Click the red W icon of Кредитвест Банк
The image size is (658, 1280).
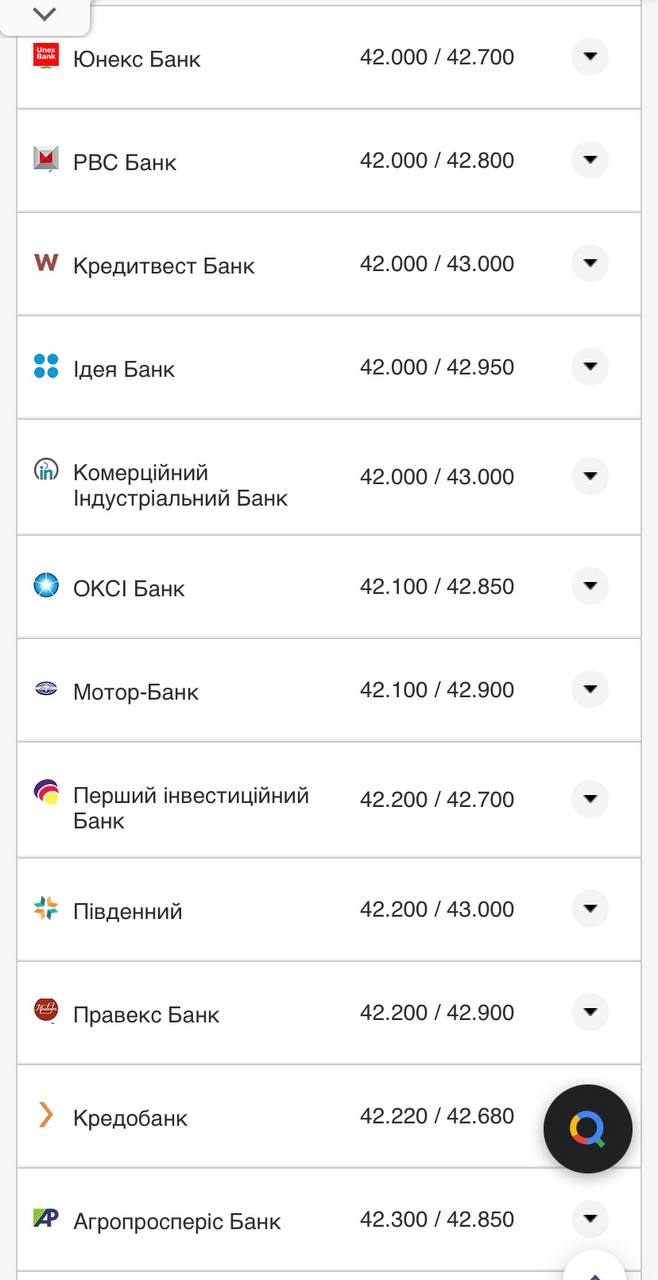(47, 264)
